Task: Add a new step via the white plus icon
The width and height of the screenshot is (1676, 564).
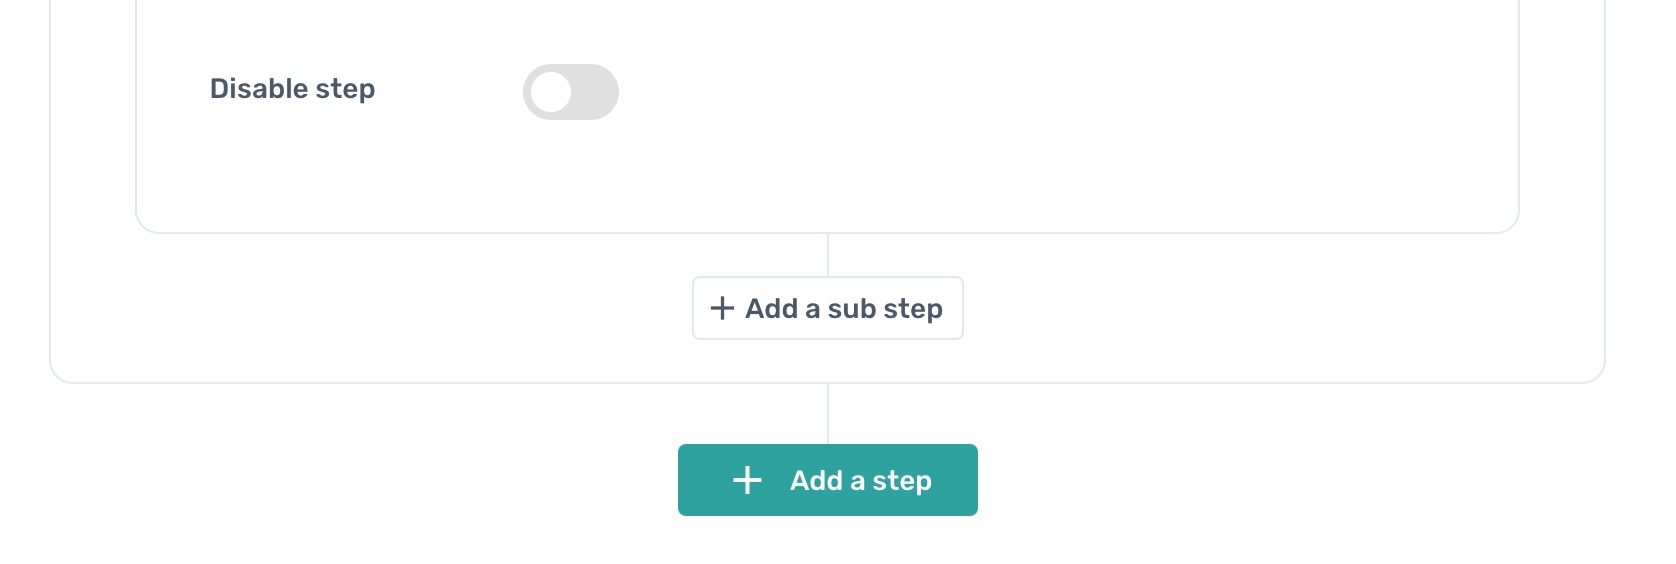Action: tap(747, 480)
